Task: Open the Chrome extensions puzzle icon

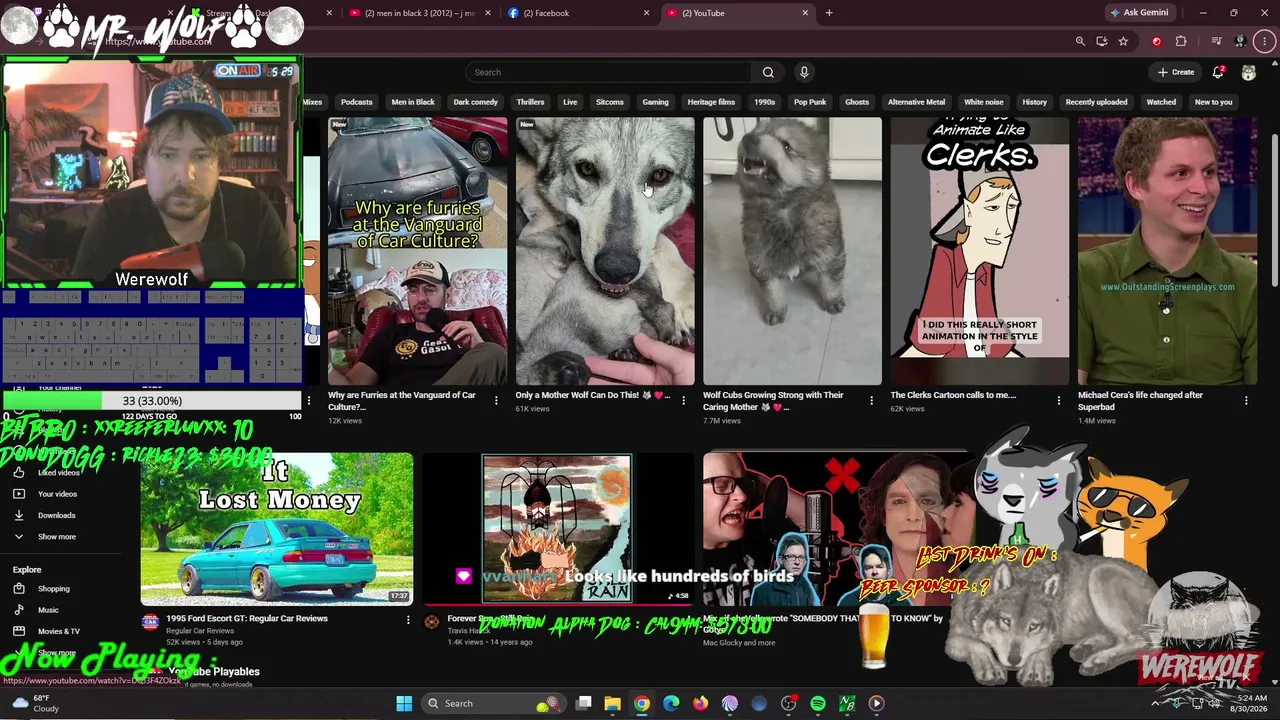Action: [x=1181, y=41]
